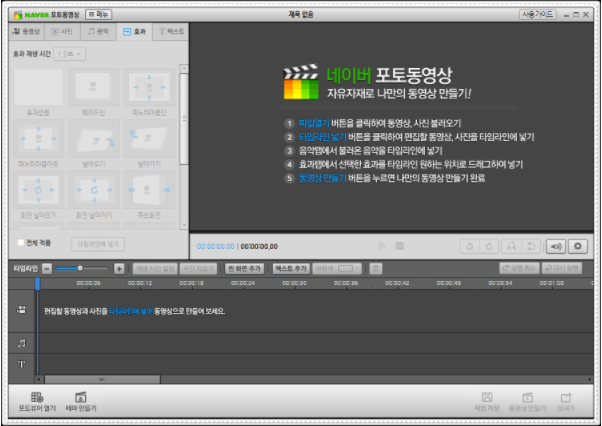Play the preview video
602x426 pixels.
coord(382,246)
